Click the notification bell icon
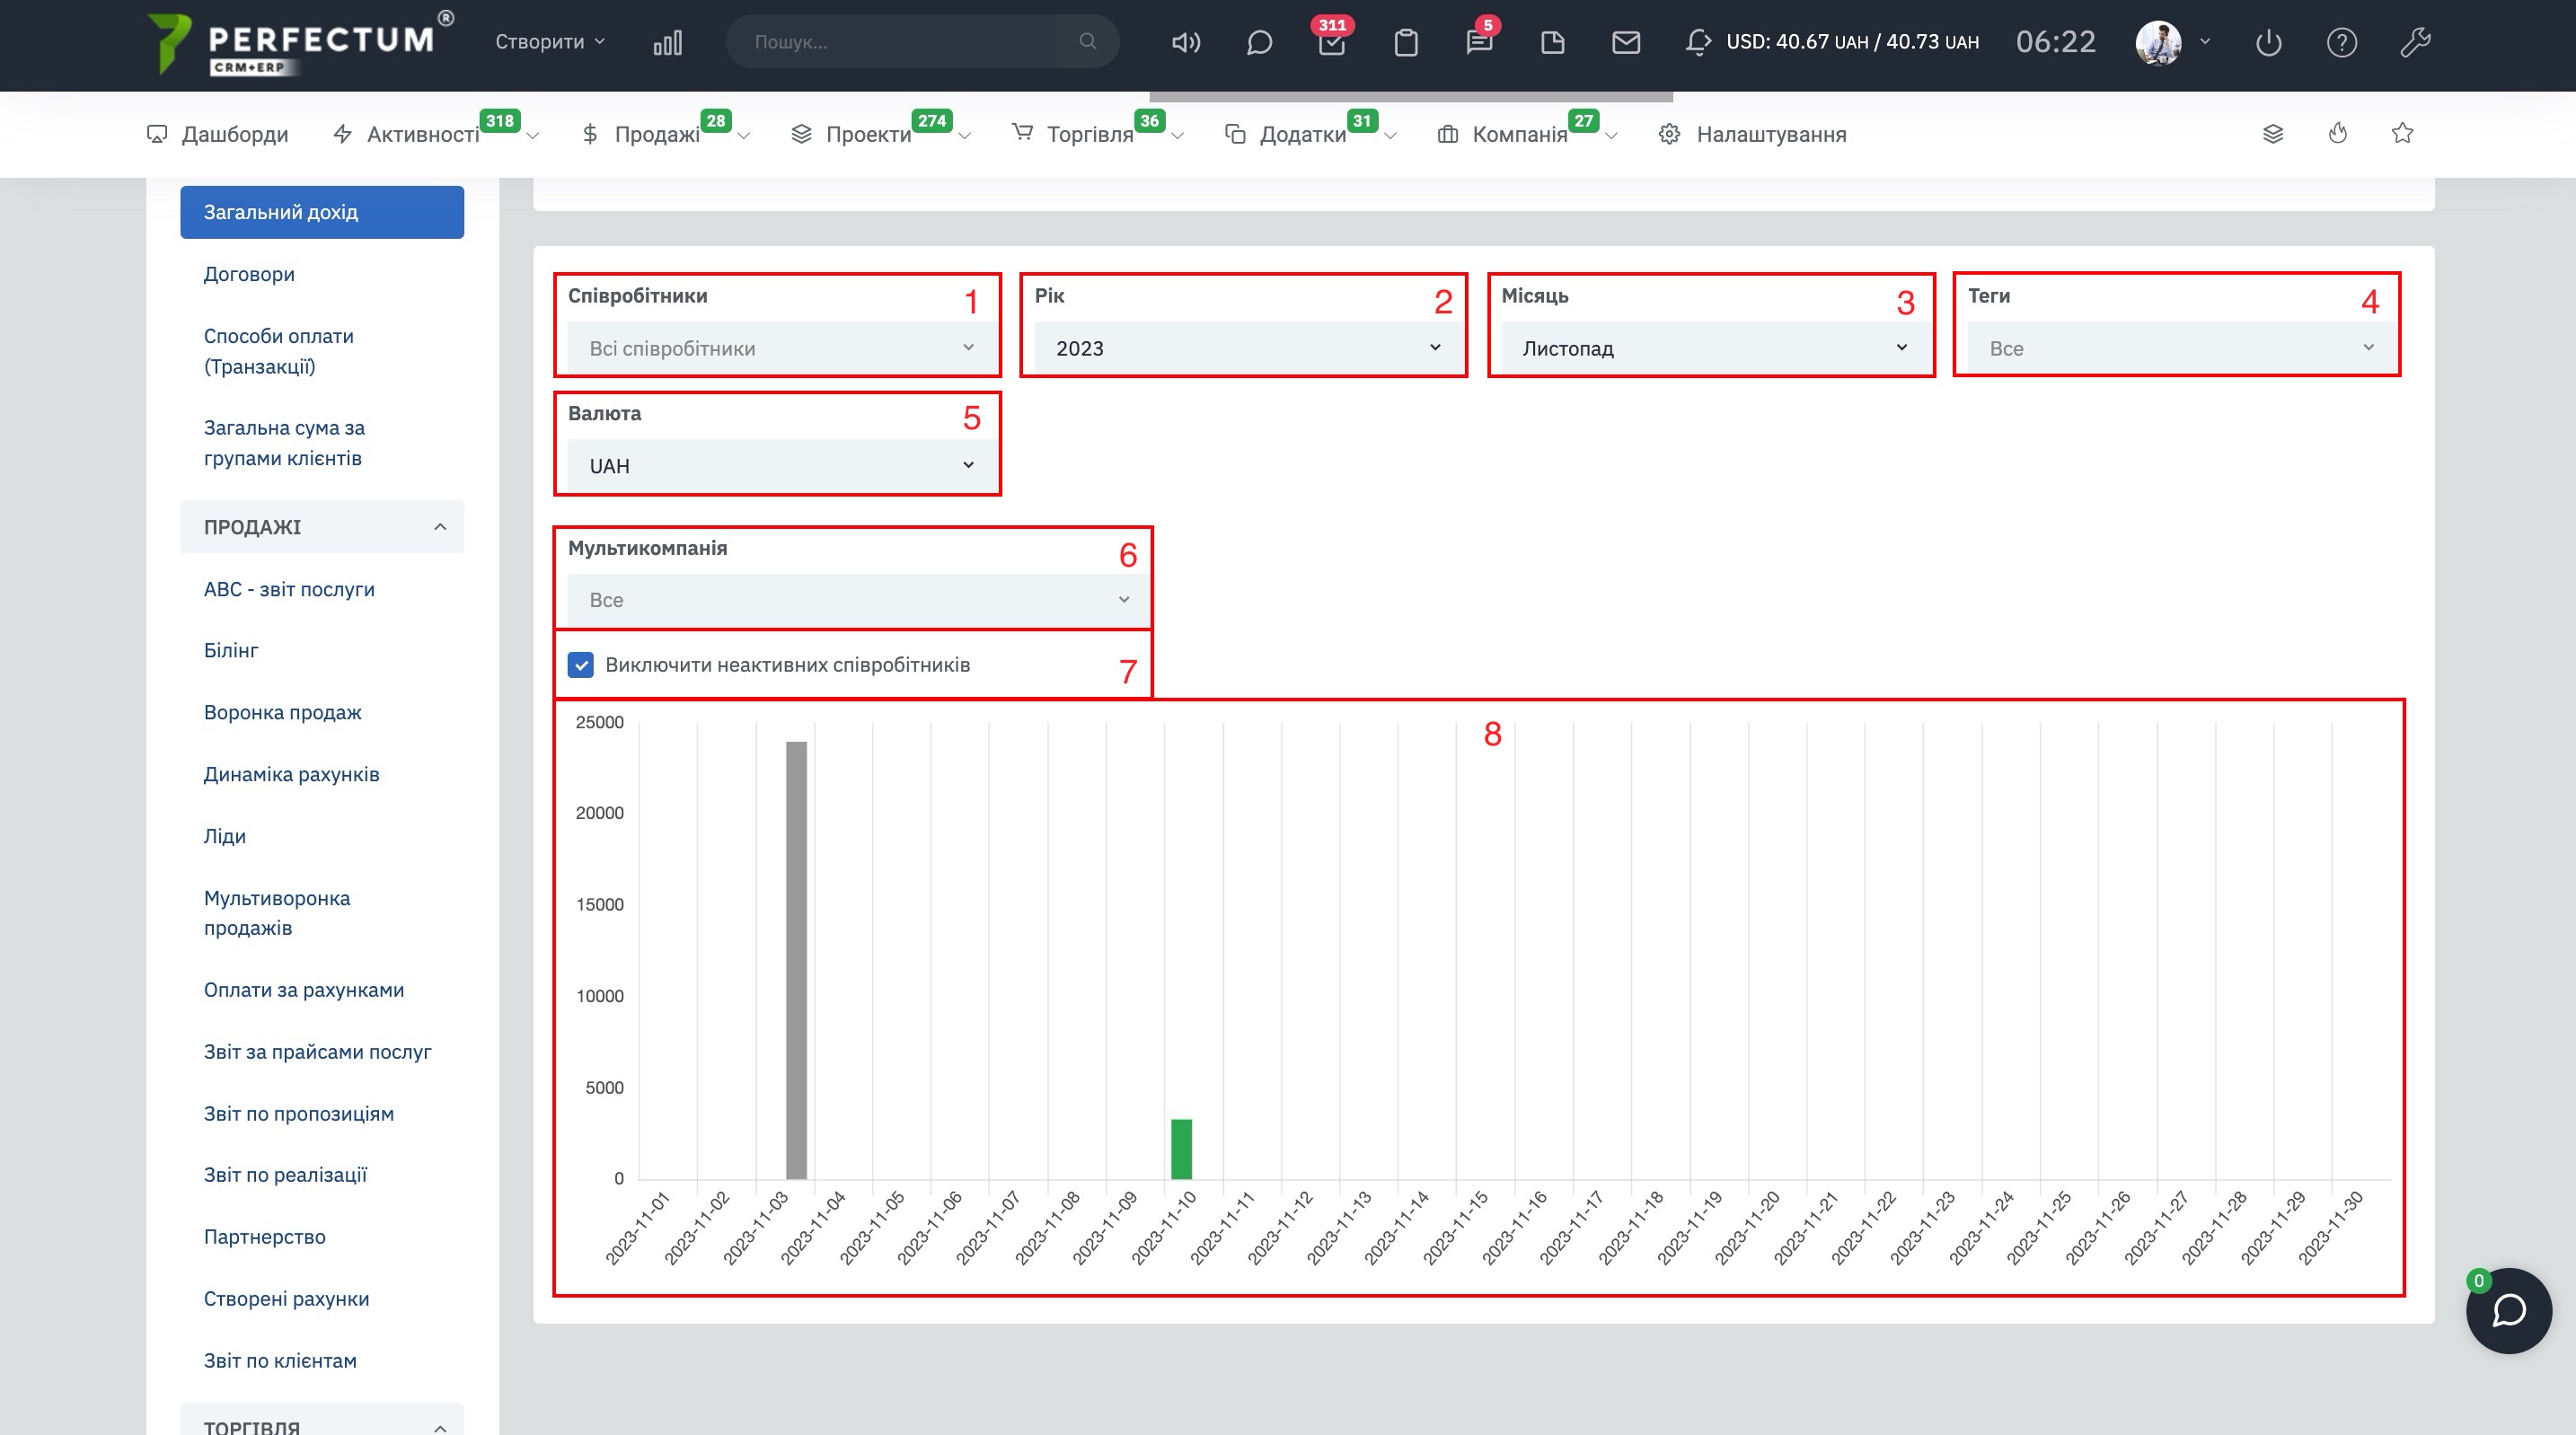Image resolution: width=2576 pixels, height=1435 pixels. point(1697,42)
